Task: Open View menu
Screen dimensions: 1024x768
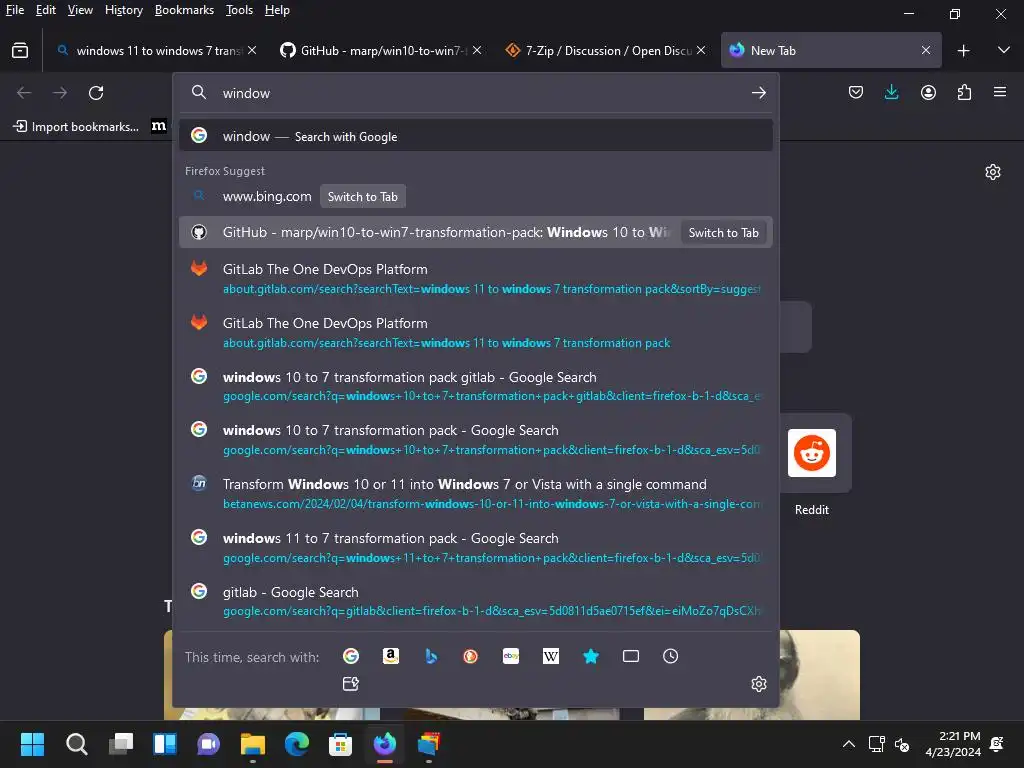Action: pos(80,10)
